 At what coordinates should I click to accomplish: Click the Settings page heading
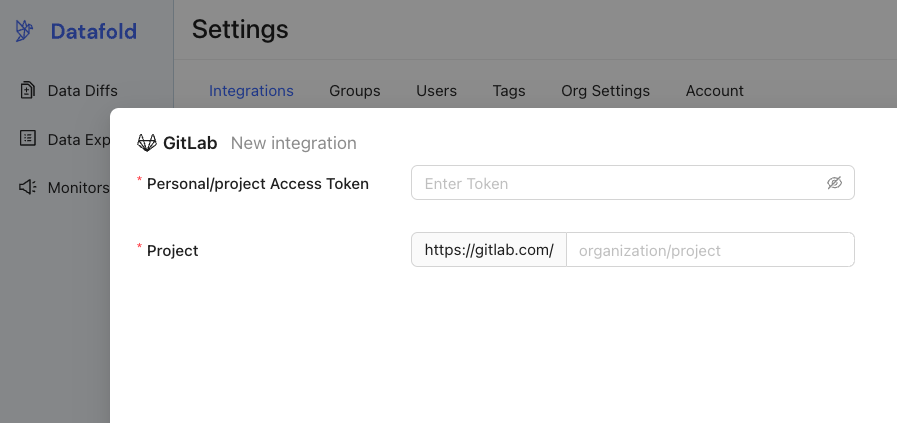[x=240, y=30]
